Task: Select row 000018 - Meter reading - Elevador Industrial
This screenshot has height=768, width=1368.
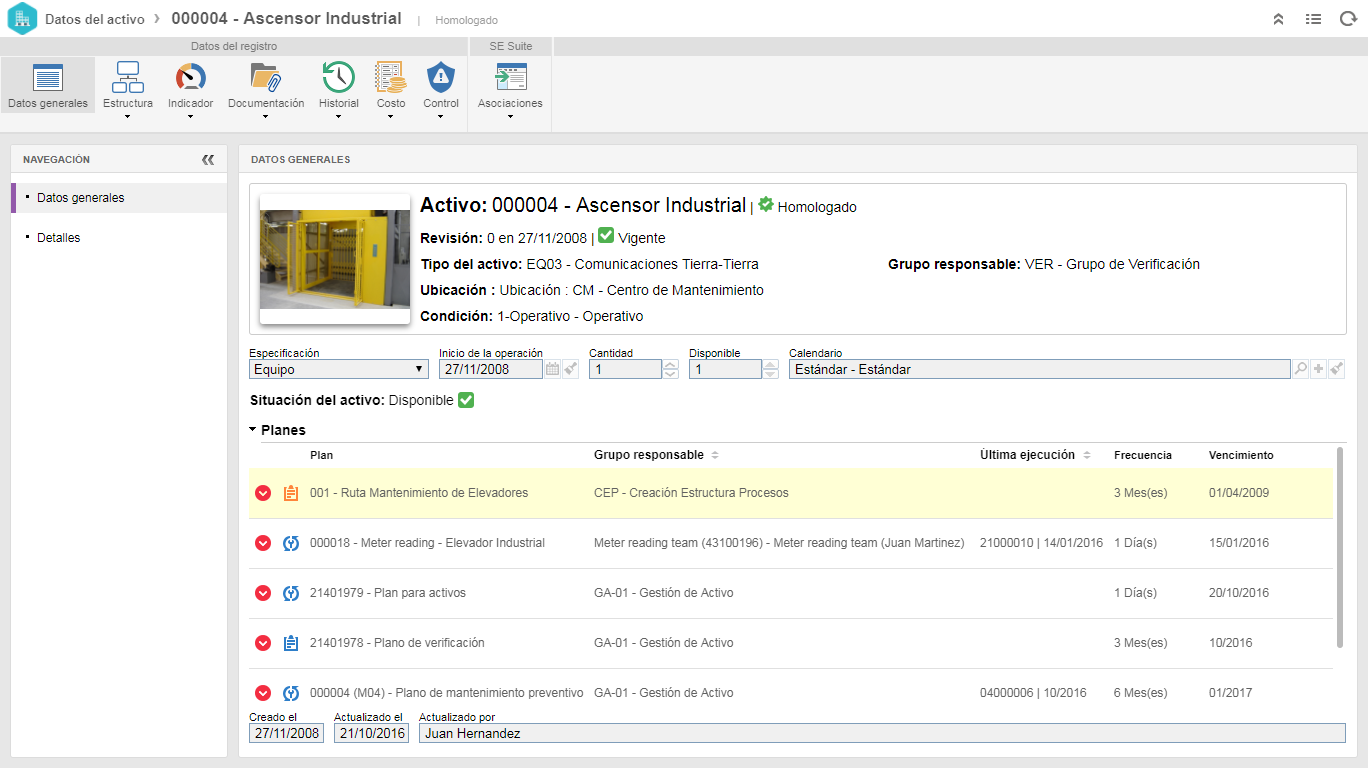Action: (x=791, y=543)
